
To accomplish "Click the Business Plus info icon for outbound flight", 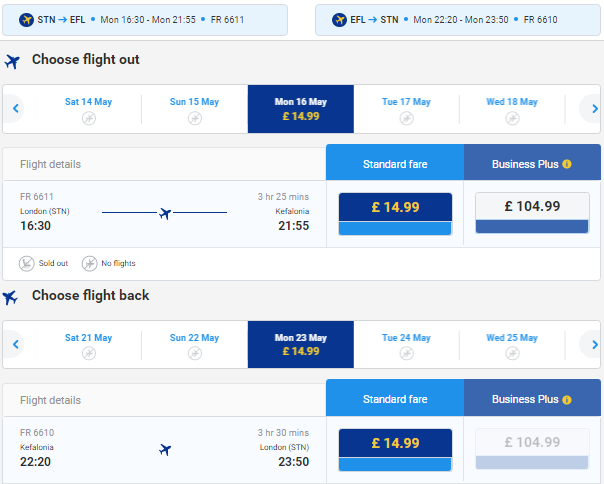I will point(567,164).
